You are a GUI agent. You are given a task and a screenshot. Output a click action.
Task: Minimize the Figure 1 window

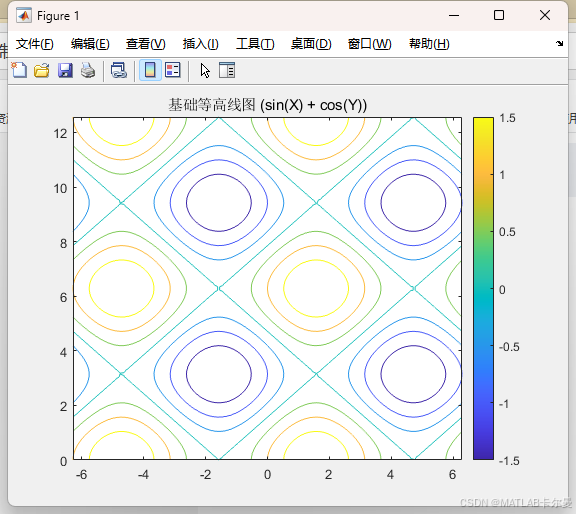point(454,15)
